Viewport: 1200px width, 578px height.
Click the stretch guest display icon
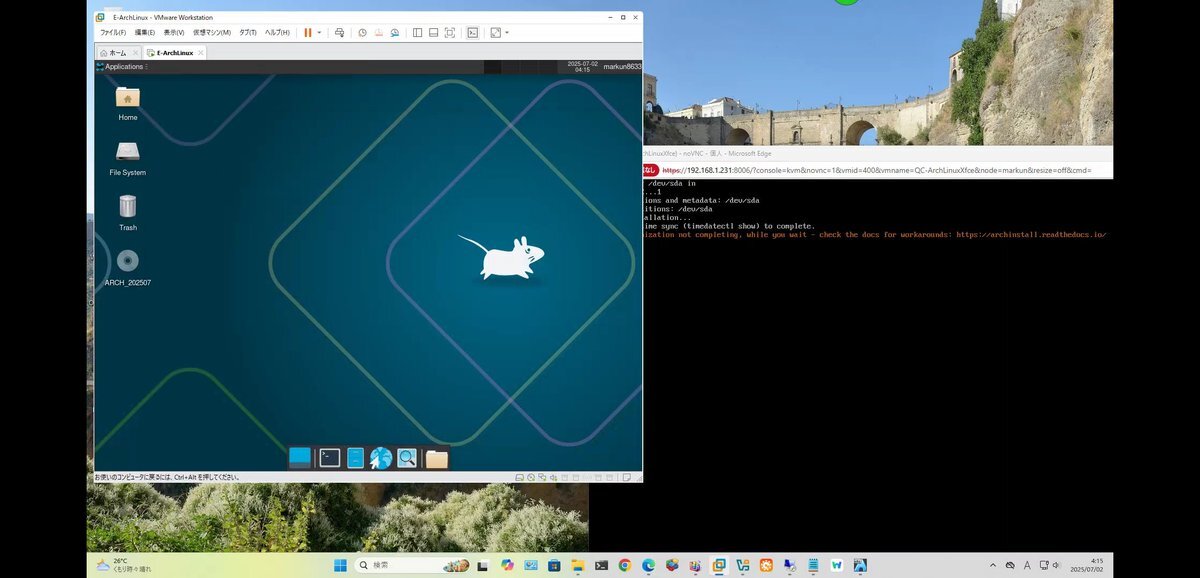coord(496,33)
